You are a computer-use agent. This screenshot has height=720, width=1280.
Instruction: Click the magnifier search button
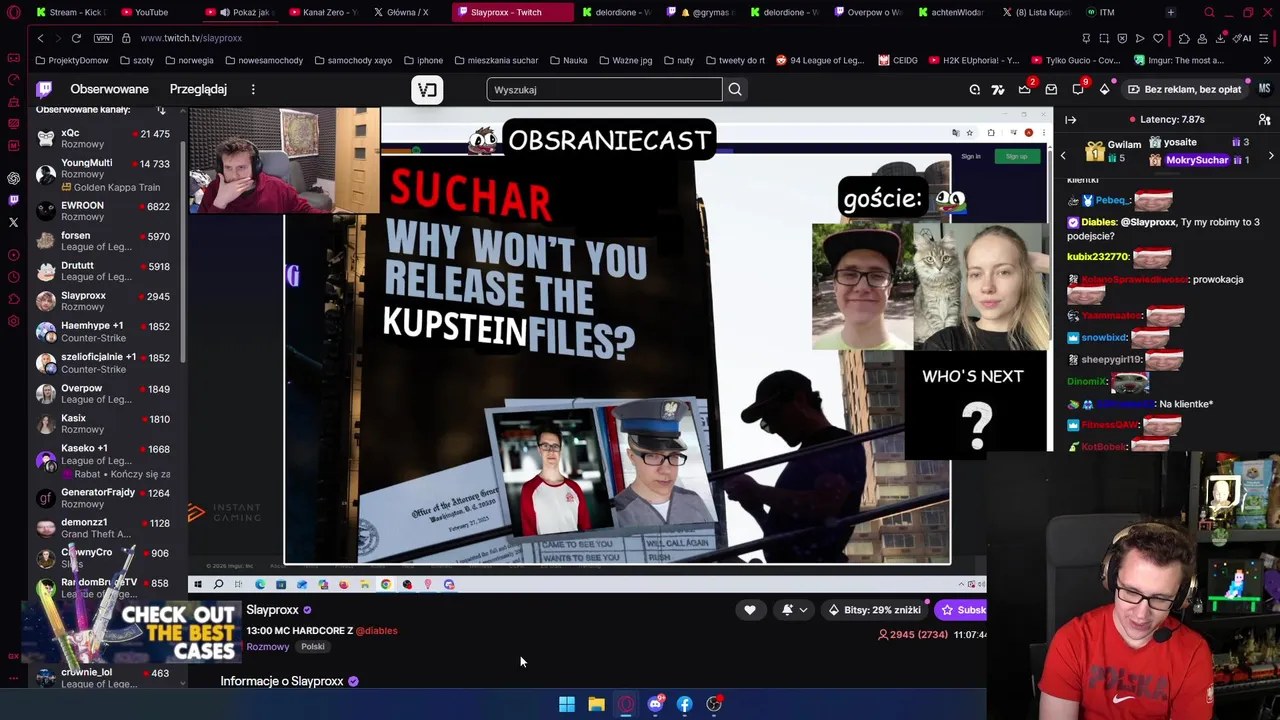(735, 89)
